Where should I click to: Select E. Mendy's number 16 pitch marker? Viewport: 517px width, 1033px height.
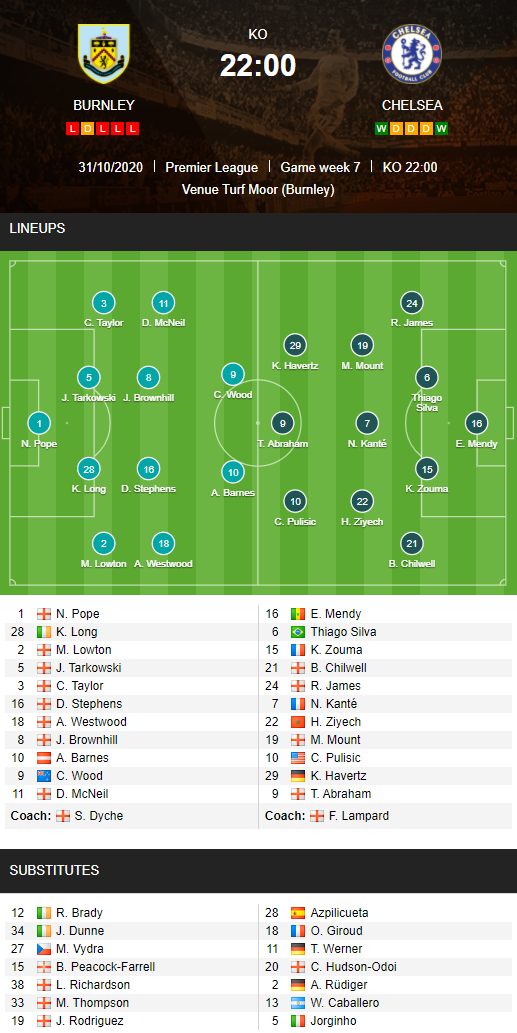click(x=476, y=423)
